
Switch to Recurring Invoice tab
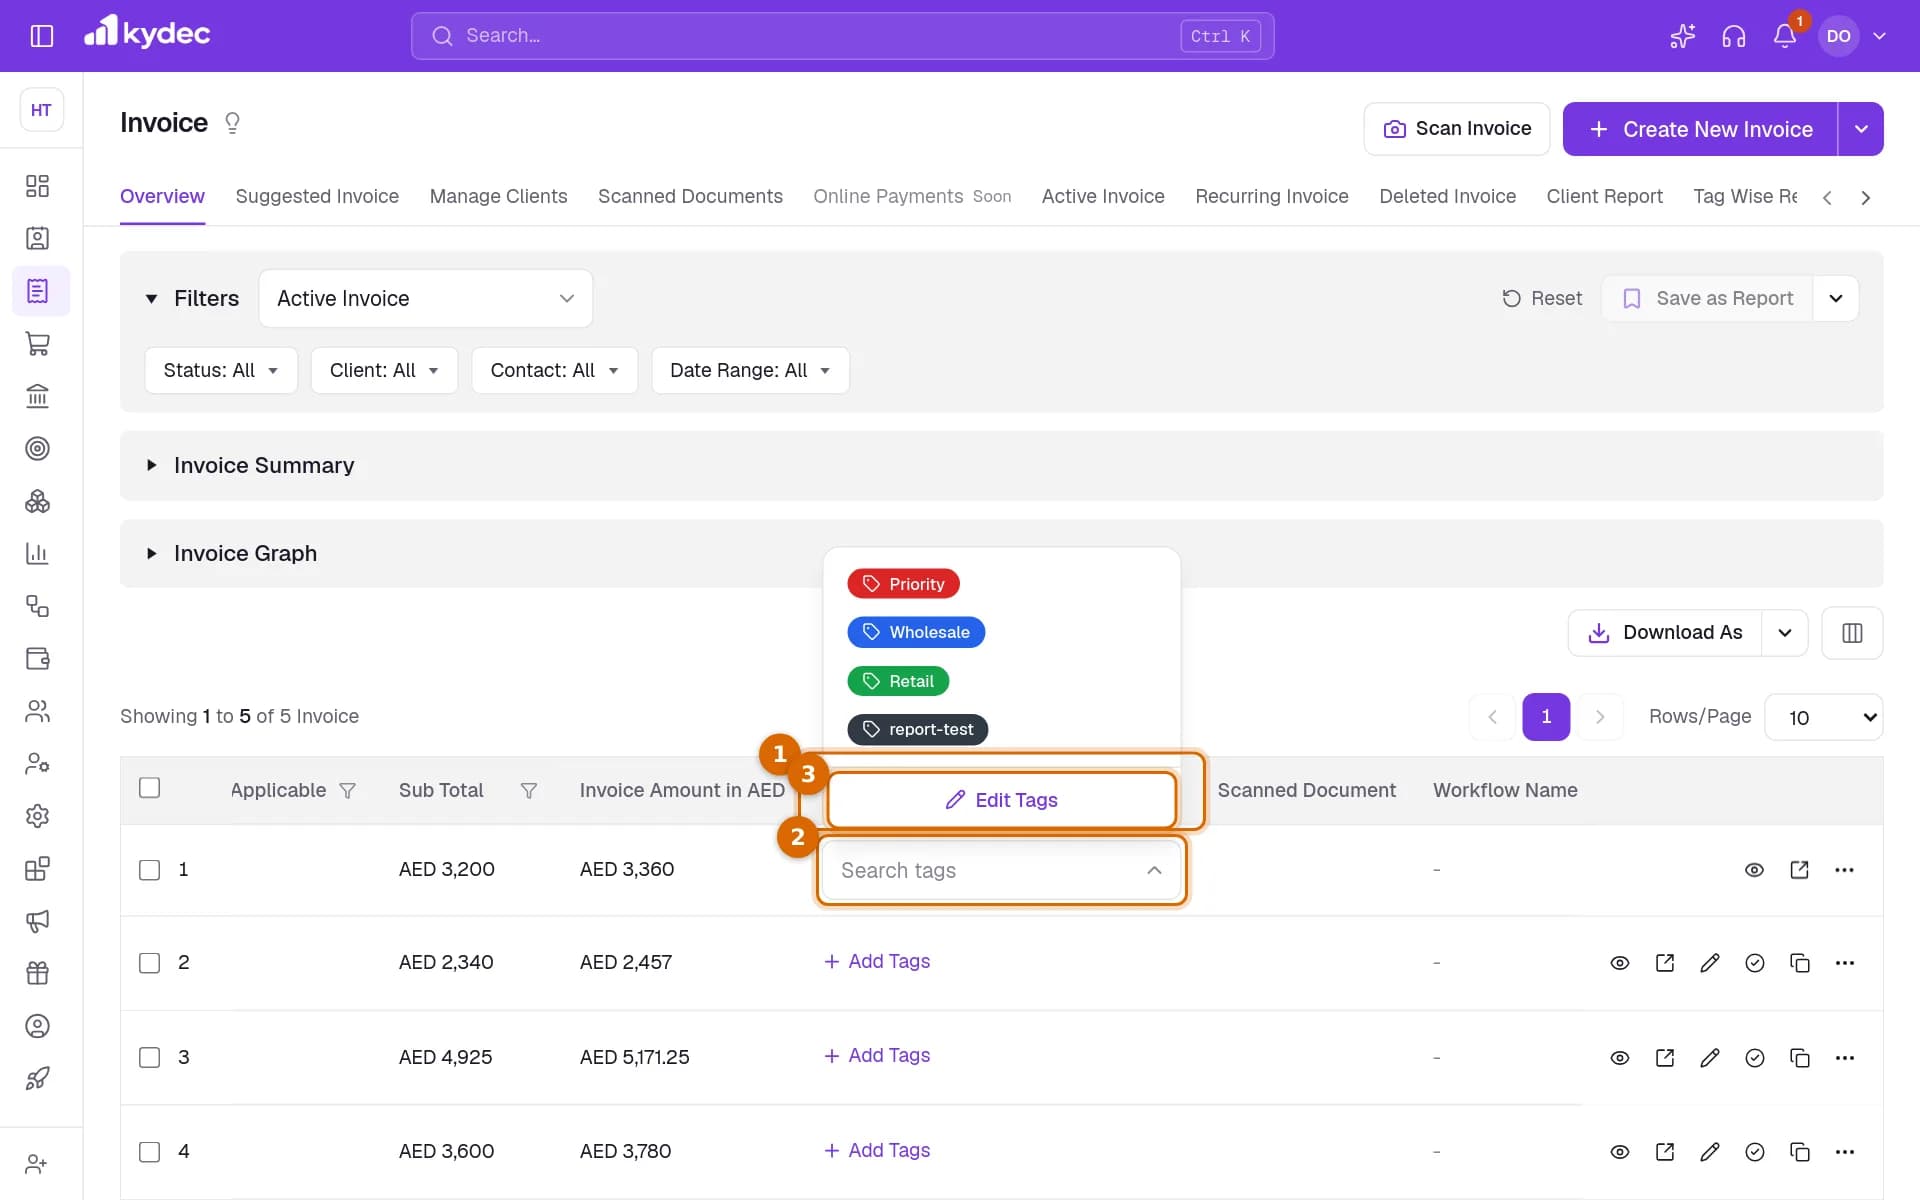point(1272,196)
